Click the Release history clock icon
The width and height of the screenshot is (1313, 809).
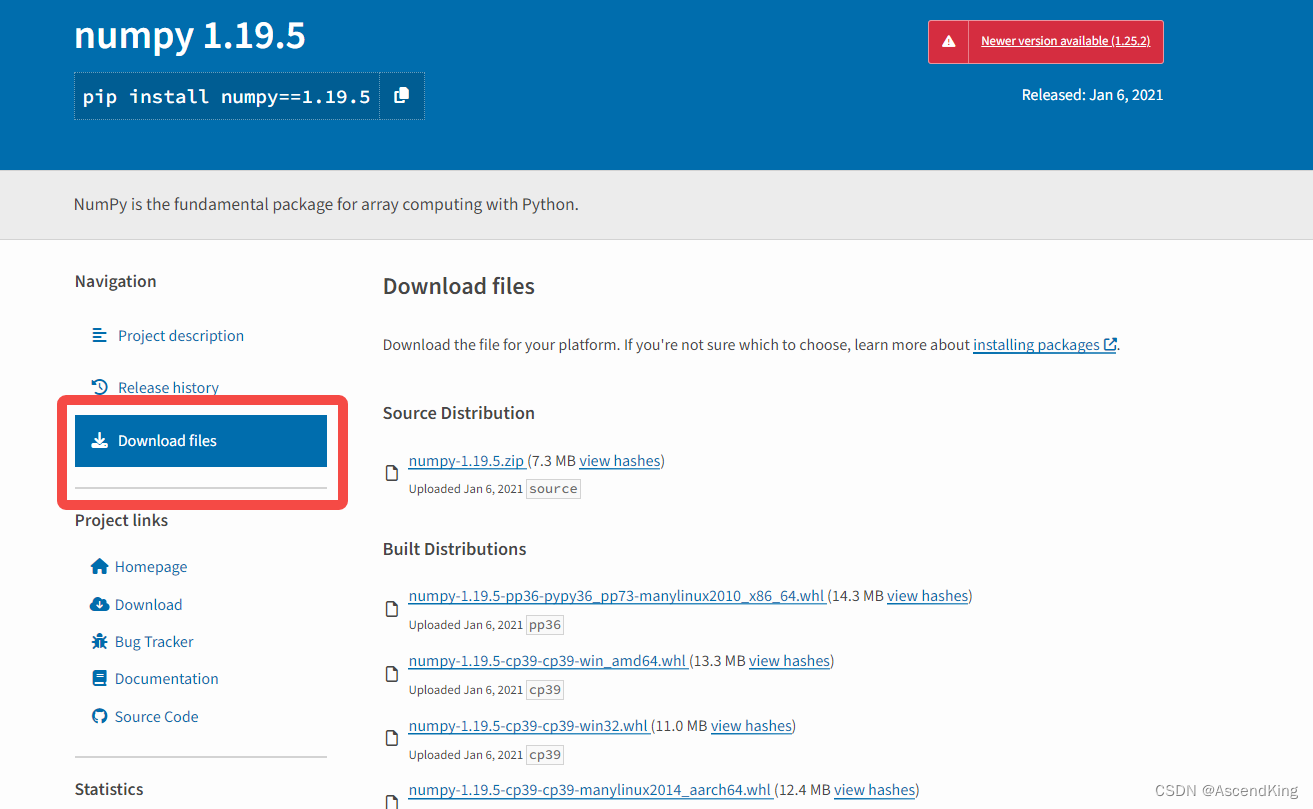[99, 387]
